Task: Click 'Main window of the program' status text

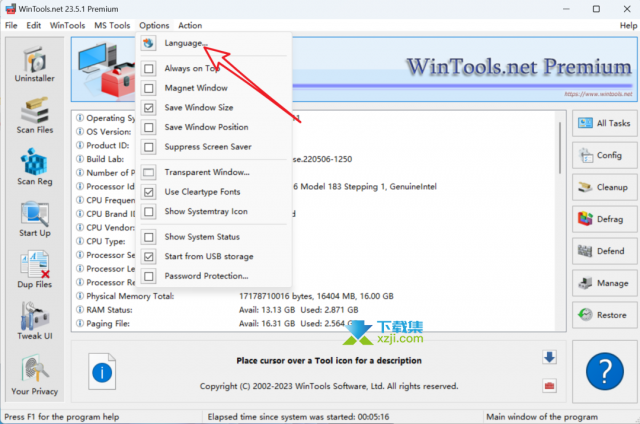Action: tap(542, 417)
